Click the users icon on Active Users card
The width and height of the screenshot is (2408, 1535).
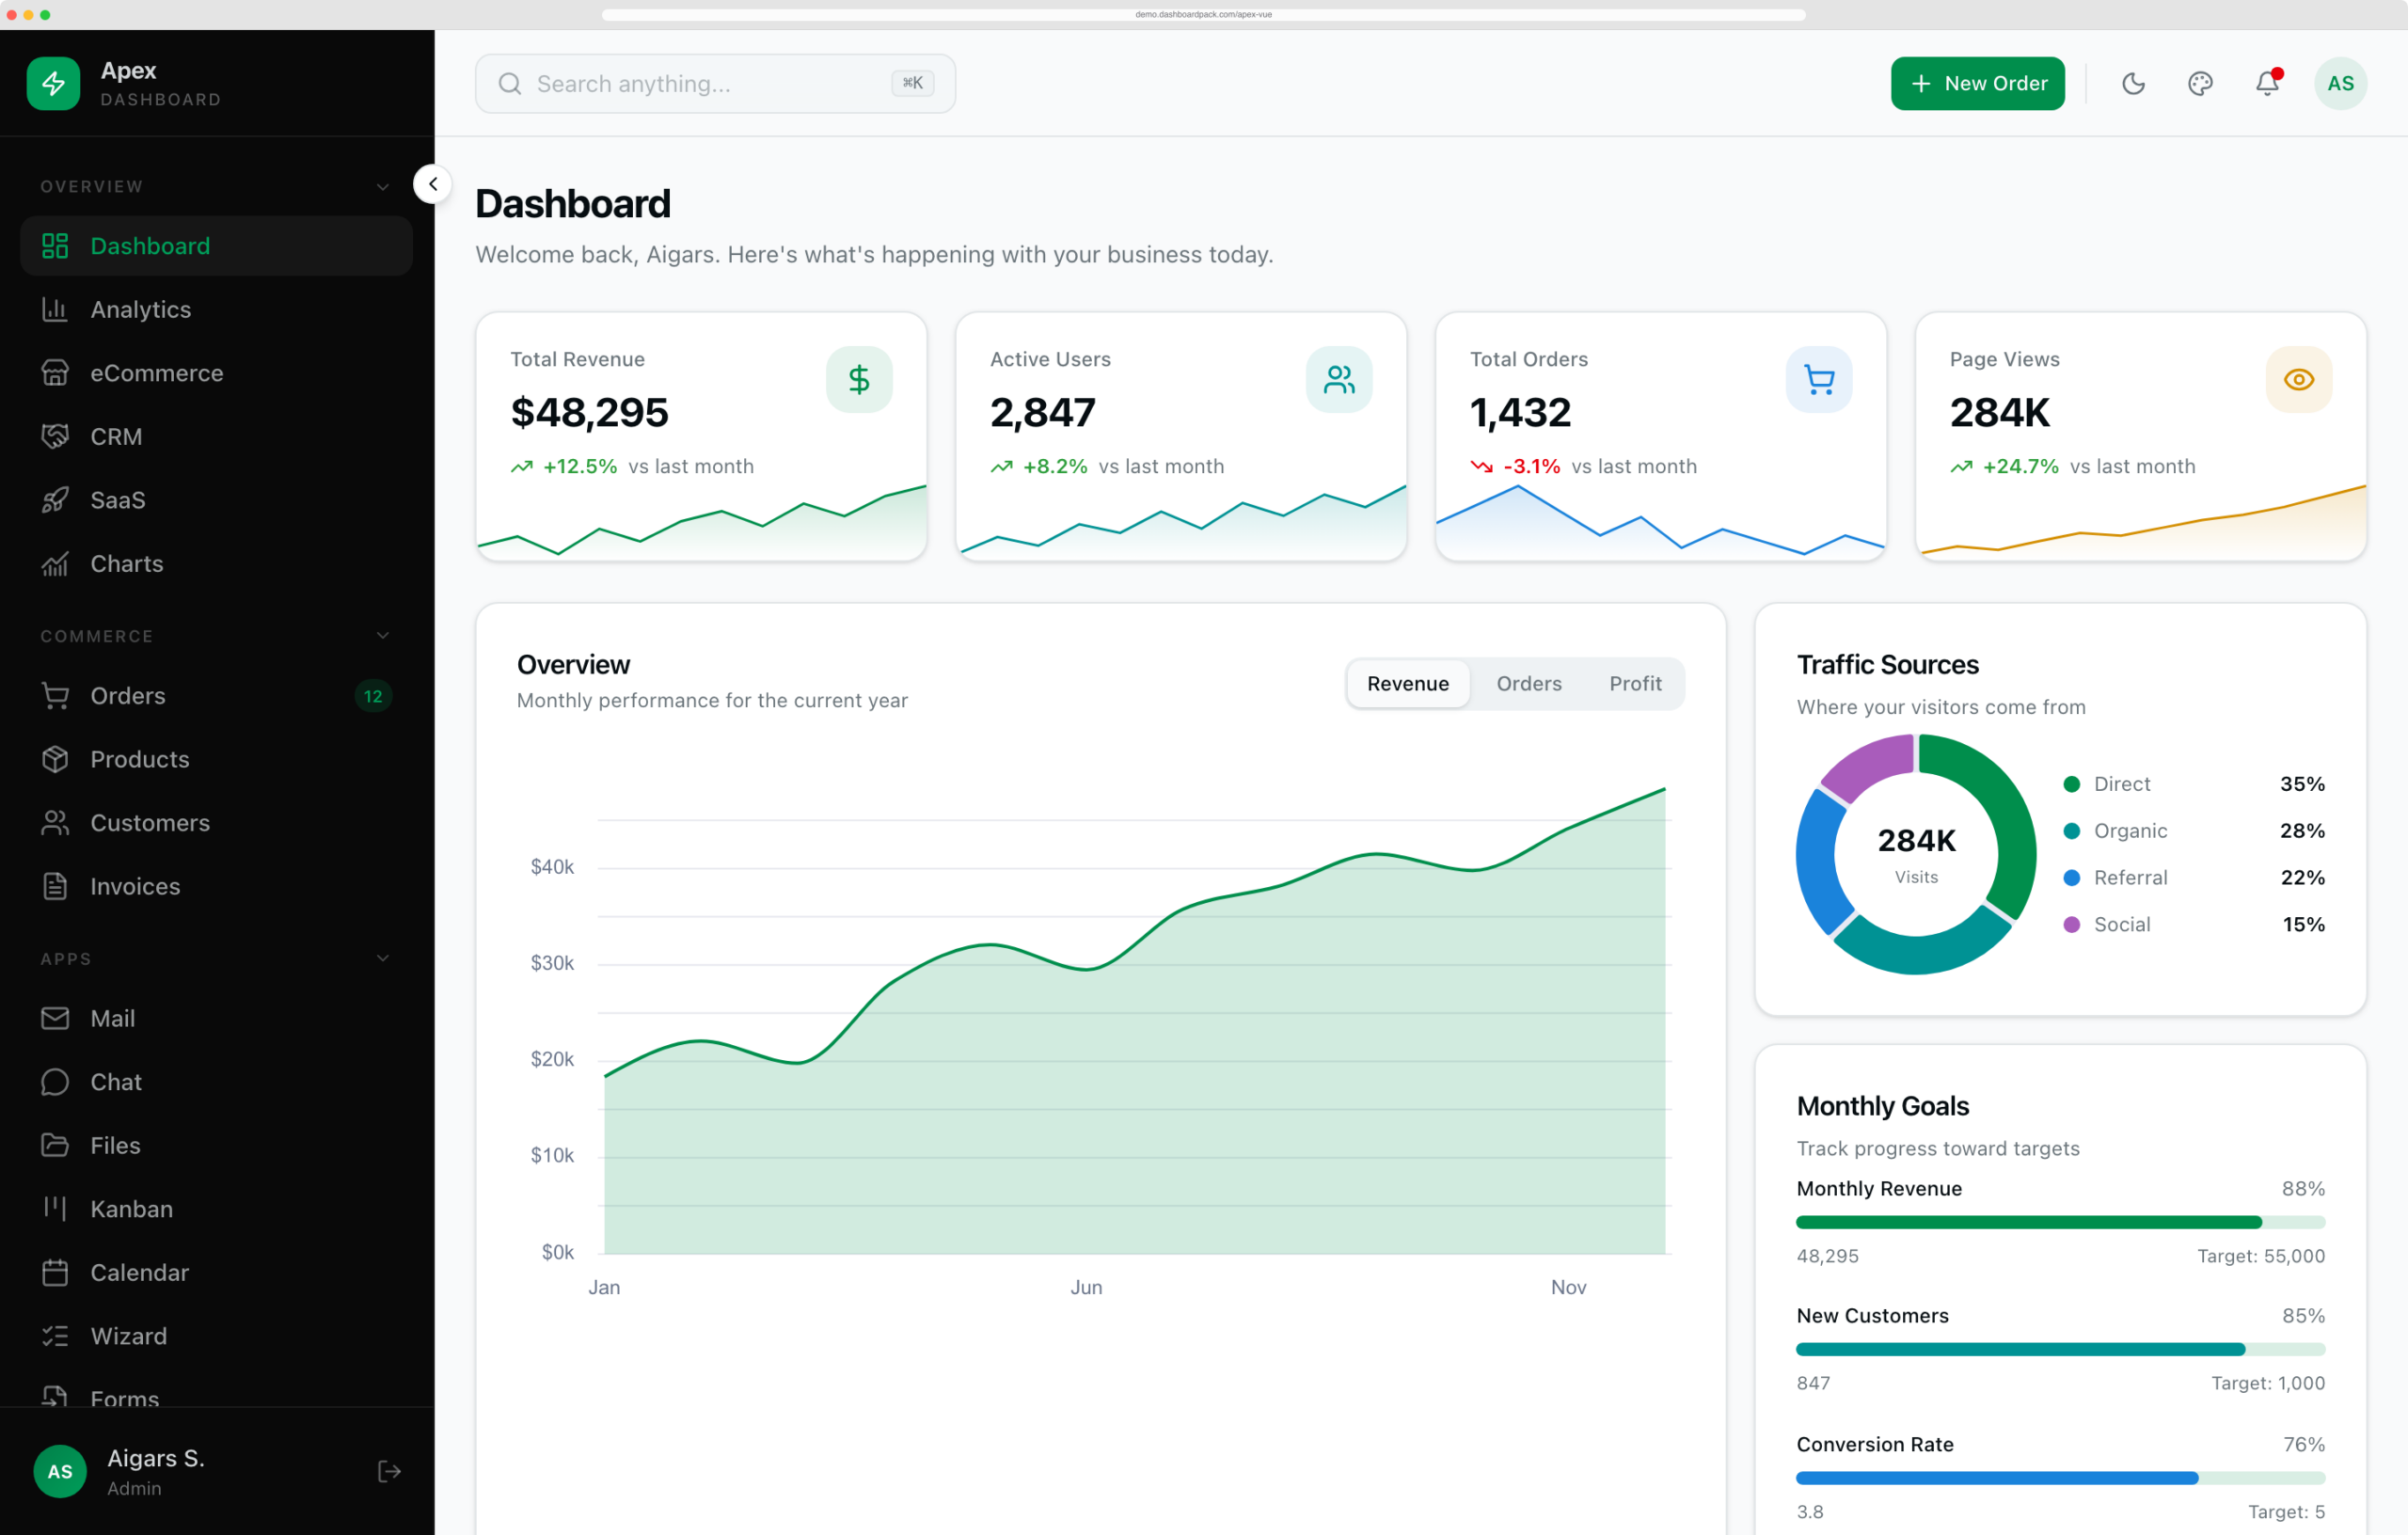tap(1339, 379)
